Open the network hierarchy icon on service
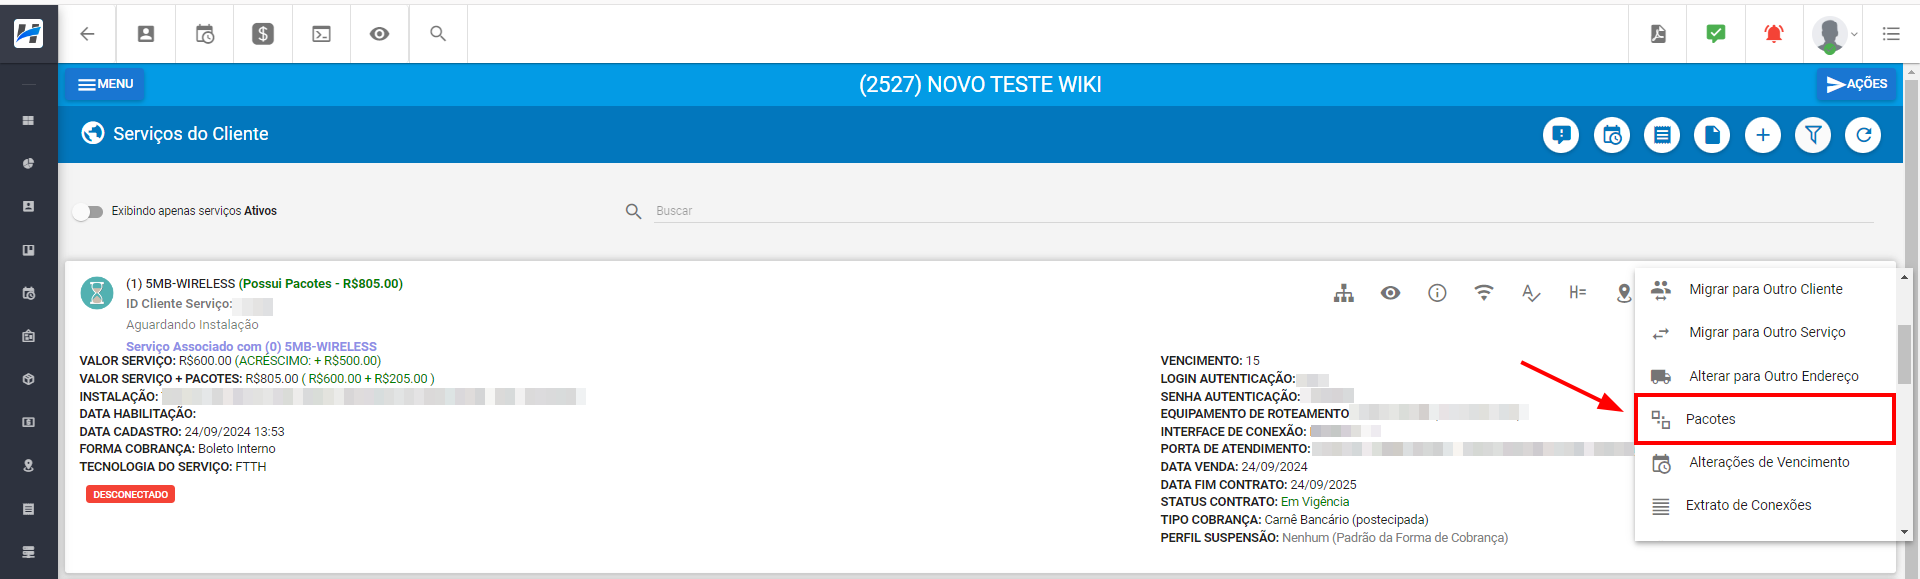The width and height of the screenshot is (1920, 579). click(1344, 293)
